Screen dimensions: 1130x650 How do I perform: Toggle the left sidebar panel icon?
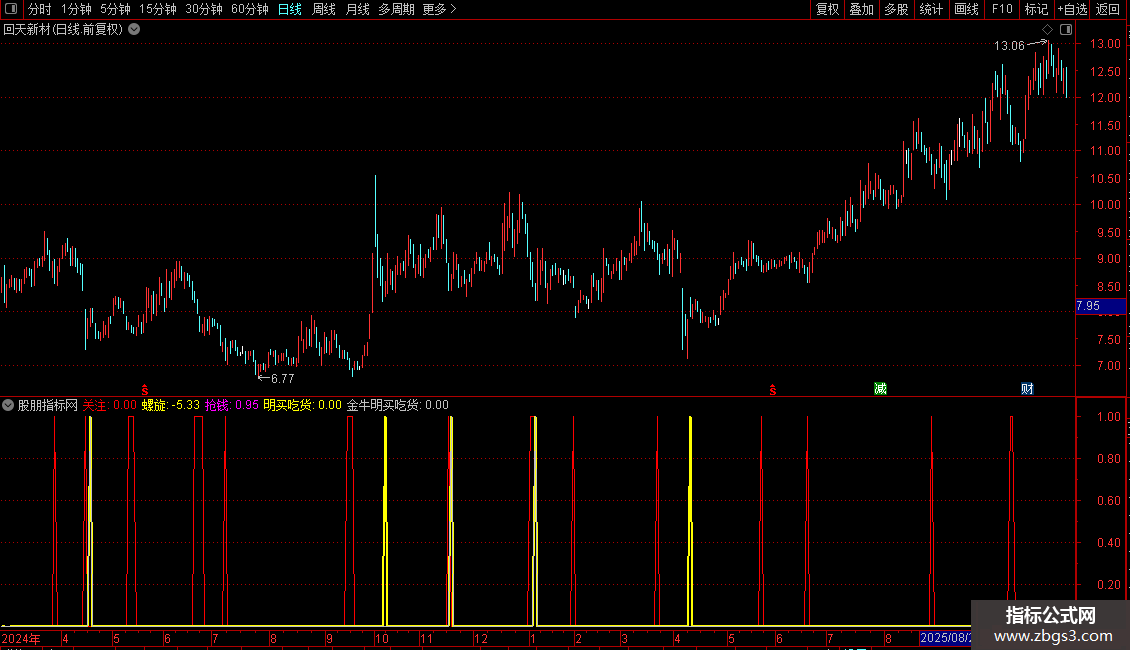point(11,9)
